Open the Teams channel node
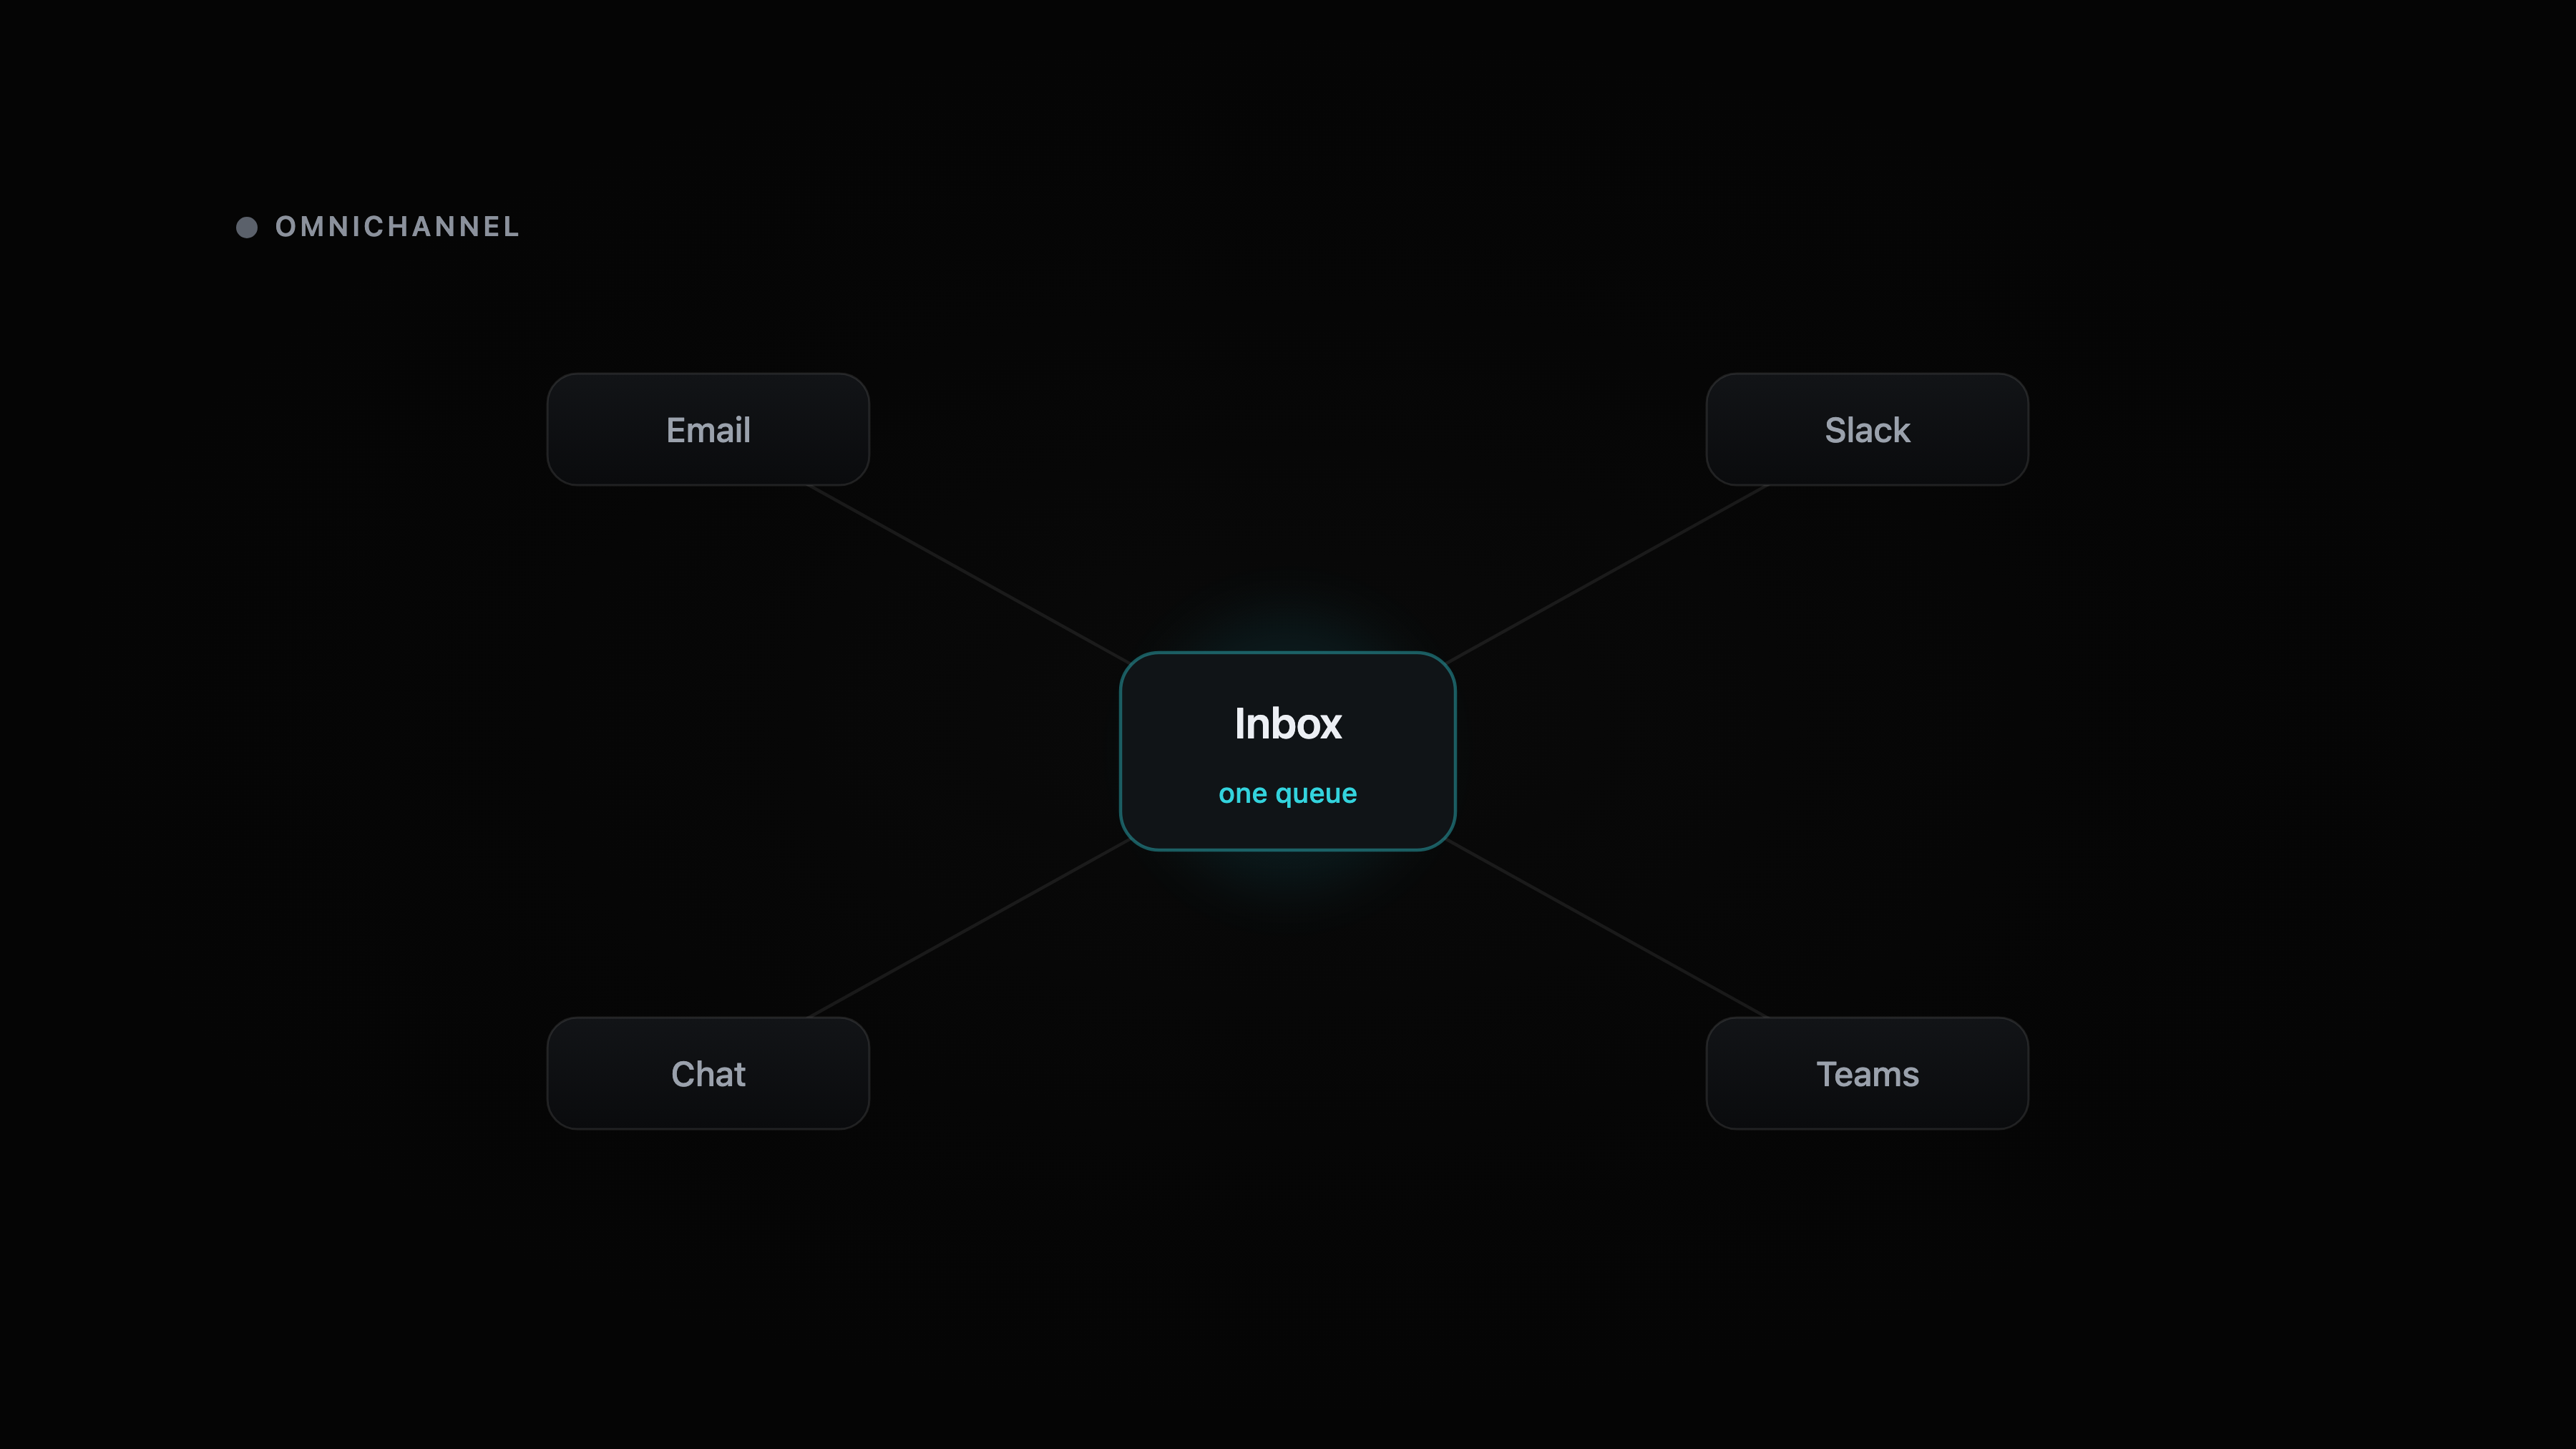Screen dimensions: 2576x1449 click(x=1867, y=1074)
